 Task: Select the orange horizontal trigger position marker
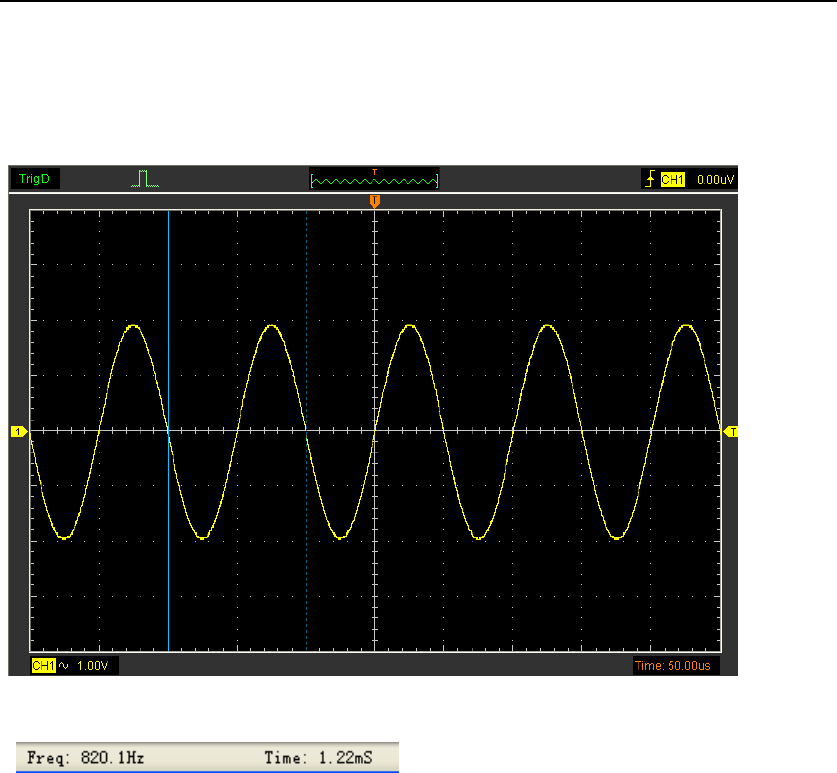375,201
